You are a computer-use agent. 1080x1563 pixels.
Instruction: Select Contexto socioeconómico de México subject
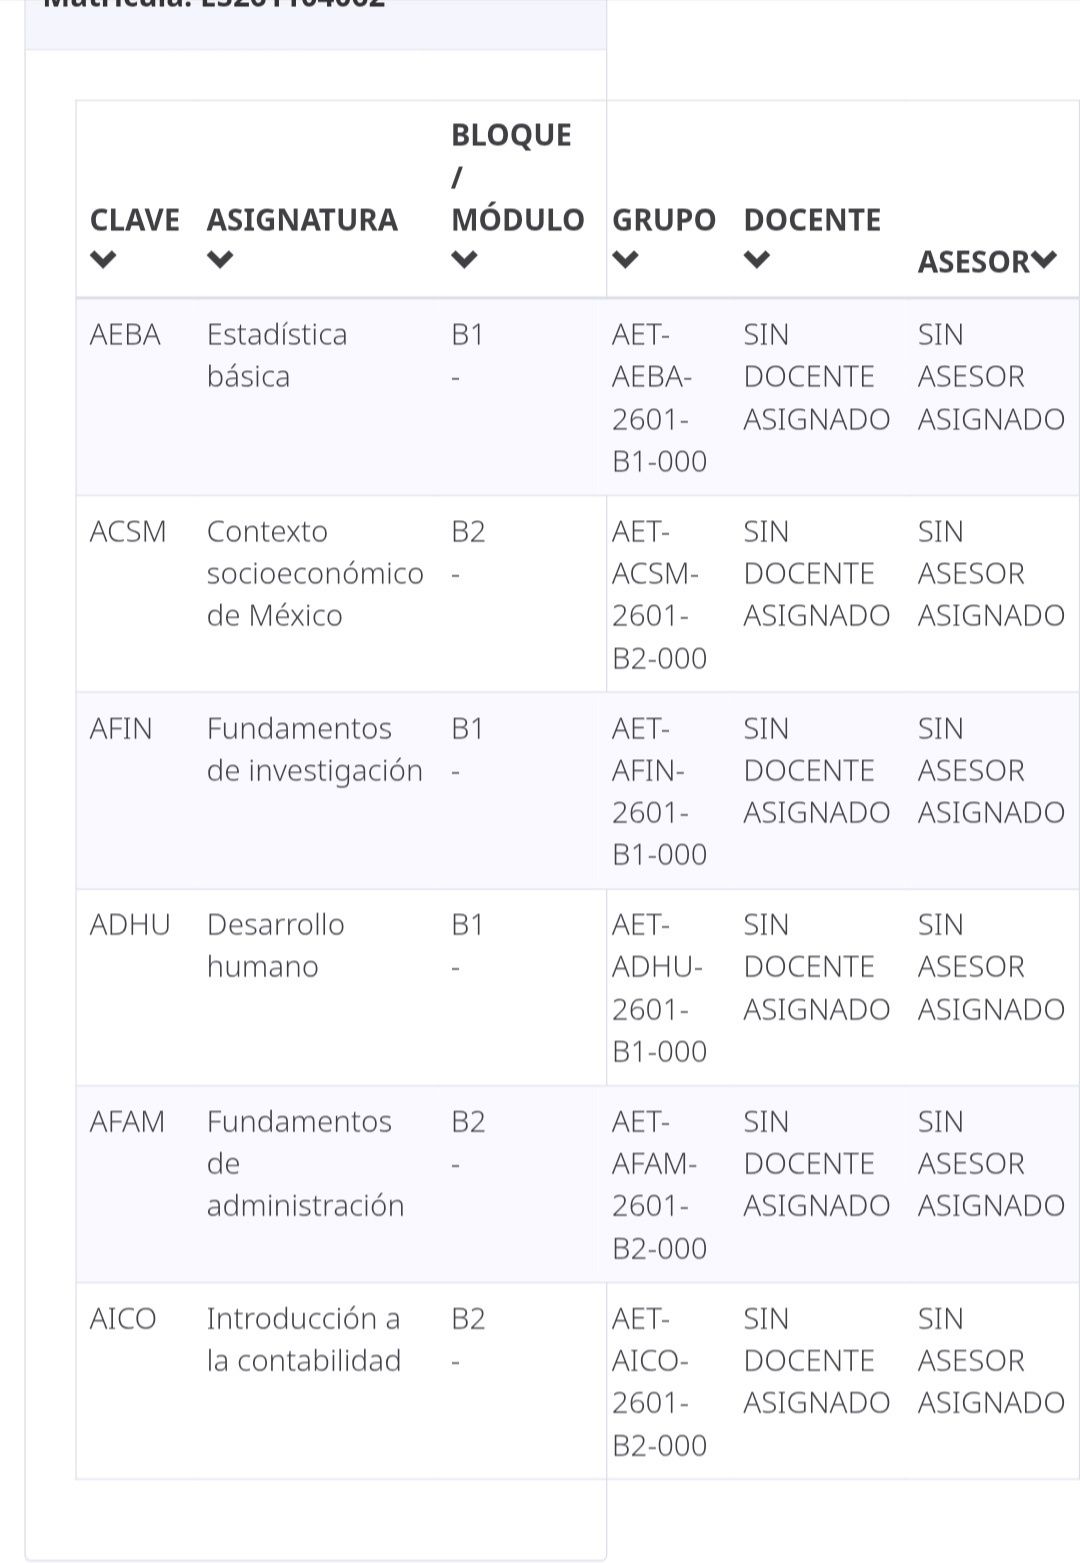(315, 573)
